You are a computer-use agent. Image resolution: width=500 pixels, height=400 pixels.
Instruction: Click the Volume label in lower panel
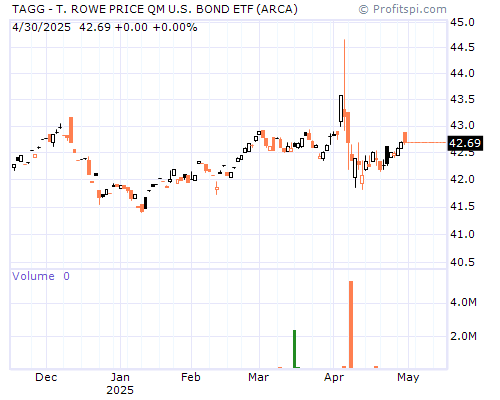click(x=33, y=276)
